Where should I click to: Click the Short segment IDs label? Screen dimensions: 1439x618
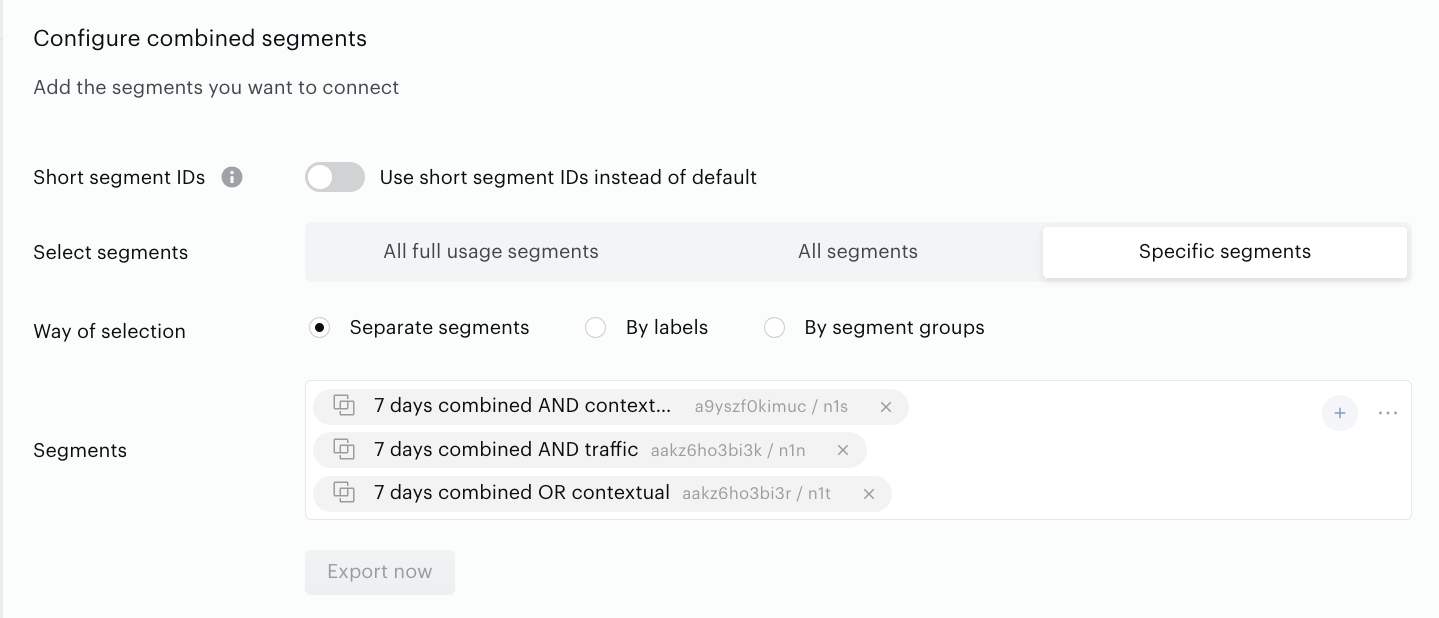click(119, 178)
